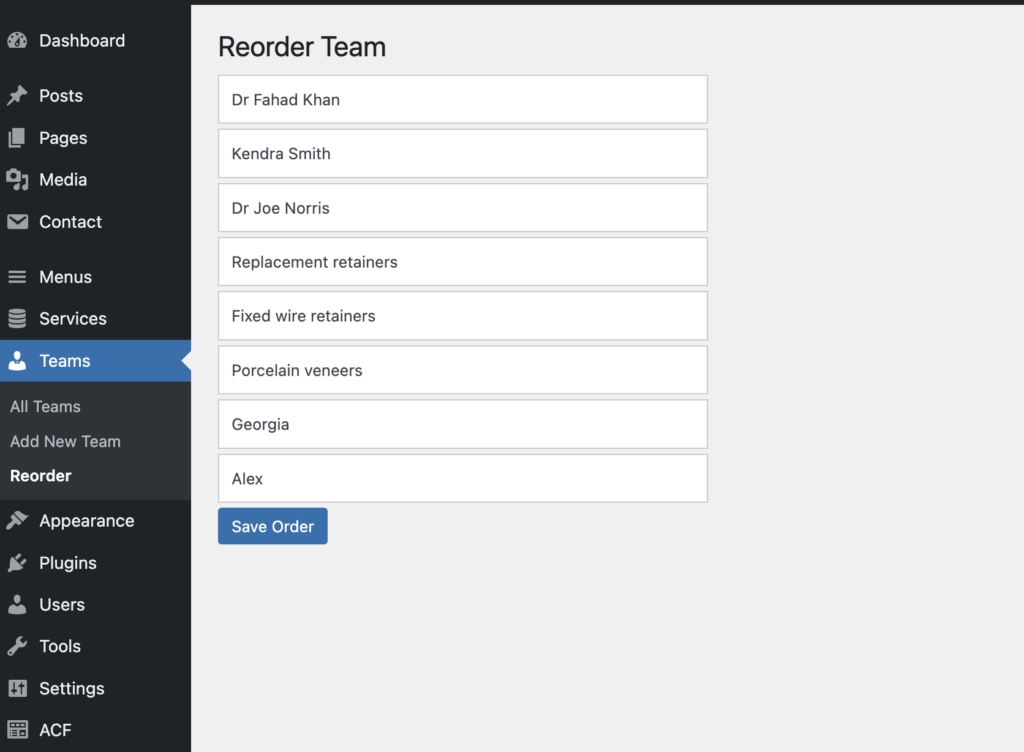Open the ACF panel icon
The image size is (1024, 752).
coord(17,730)
